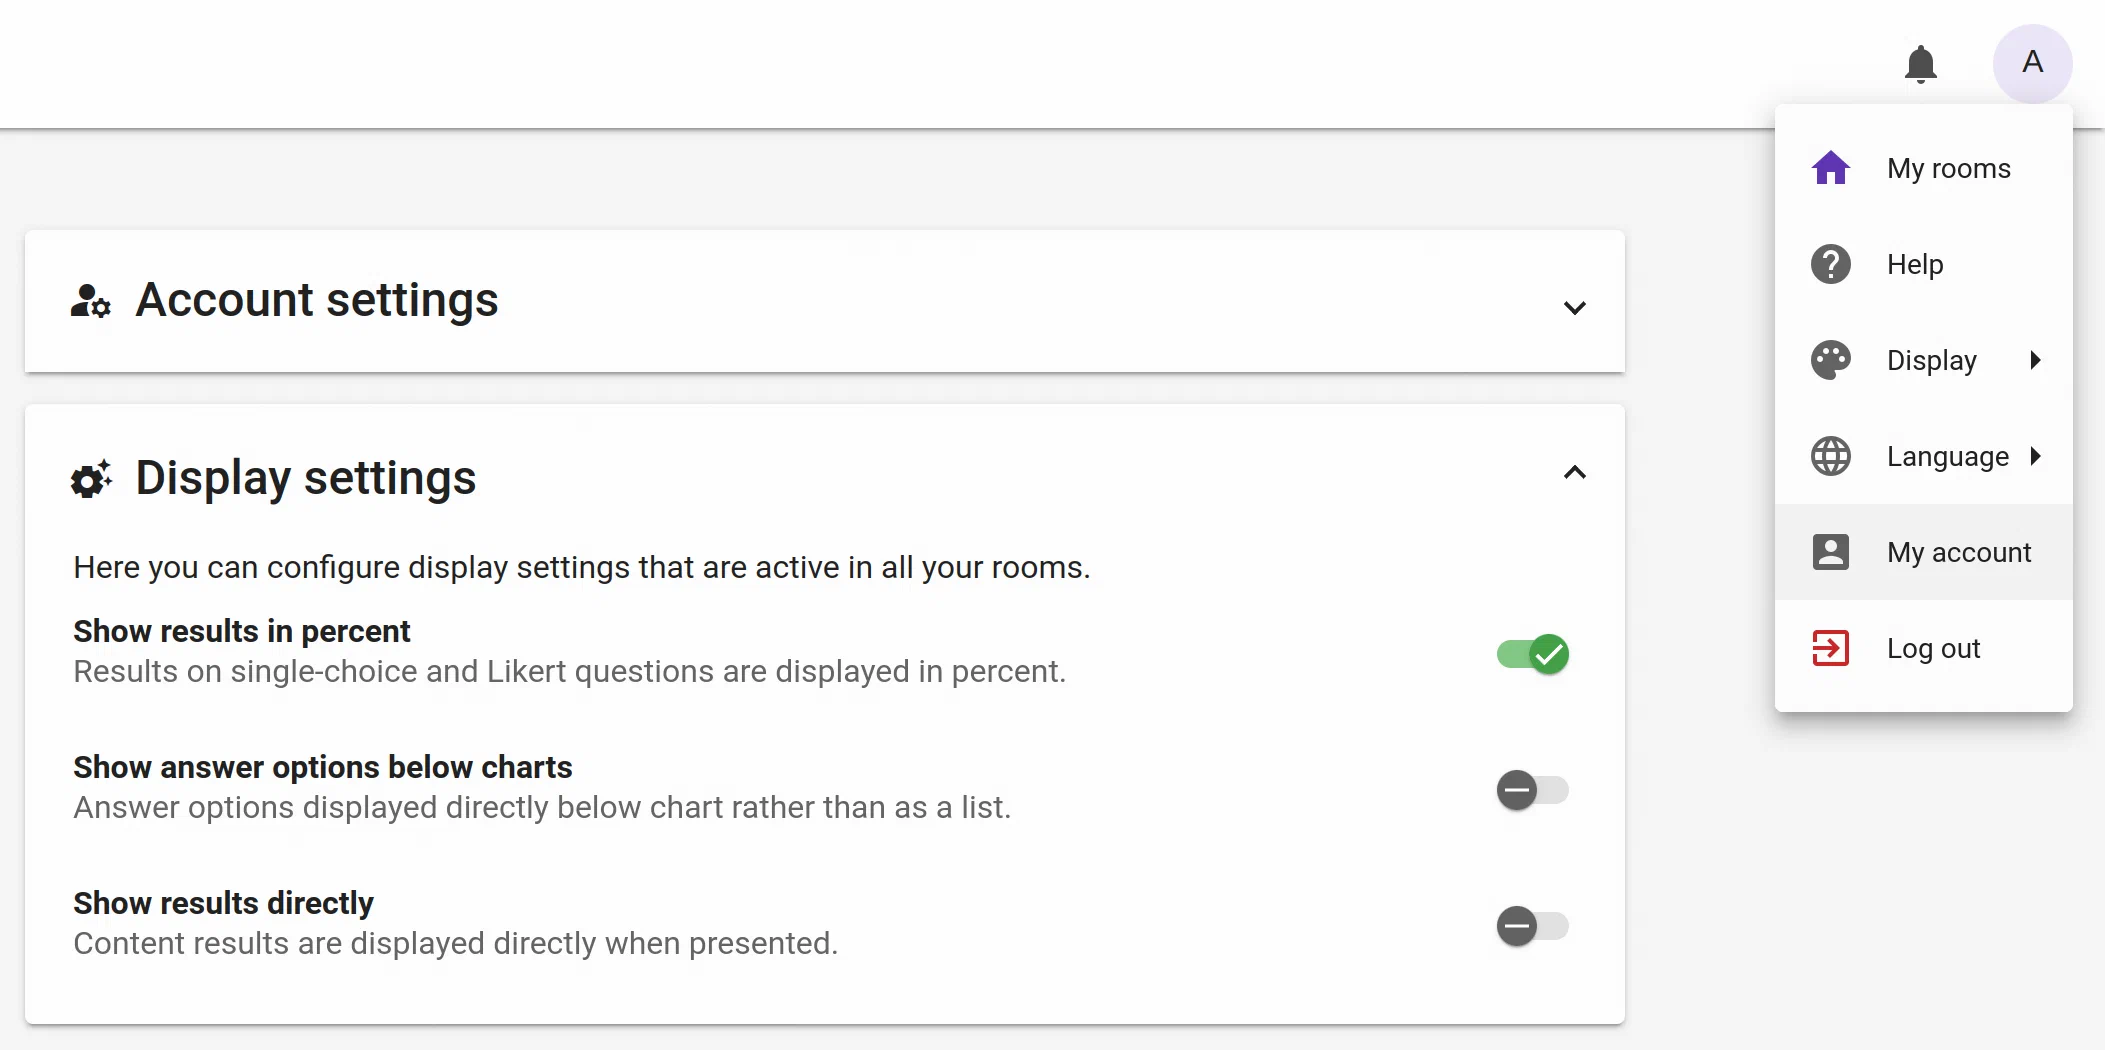Image resolution: width=2105 pixels, height=1050 pixels.
Task: Go to My rooms link
Action: click(x=1948, y=168)
